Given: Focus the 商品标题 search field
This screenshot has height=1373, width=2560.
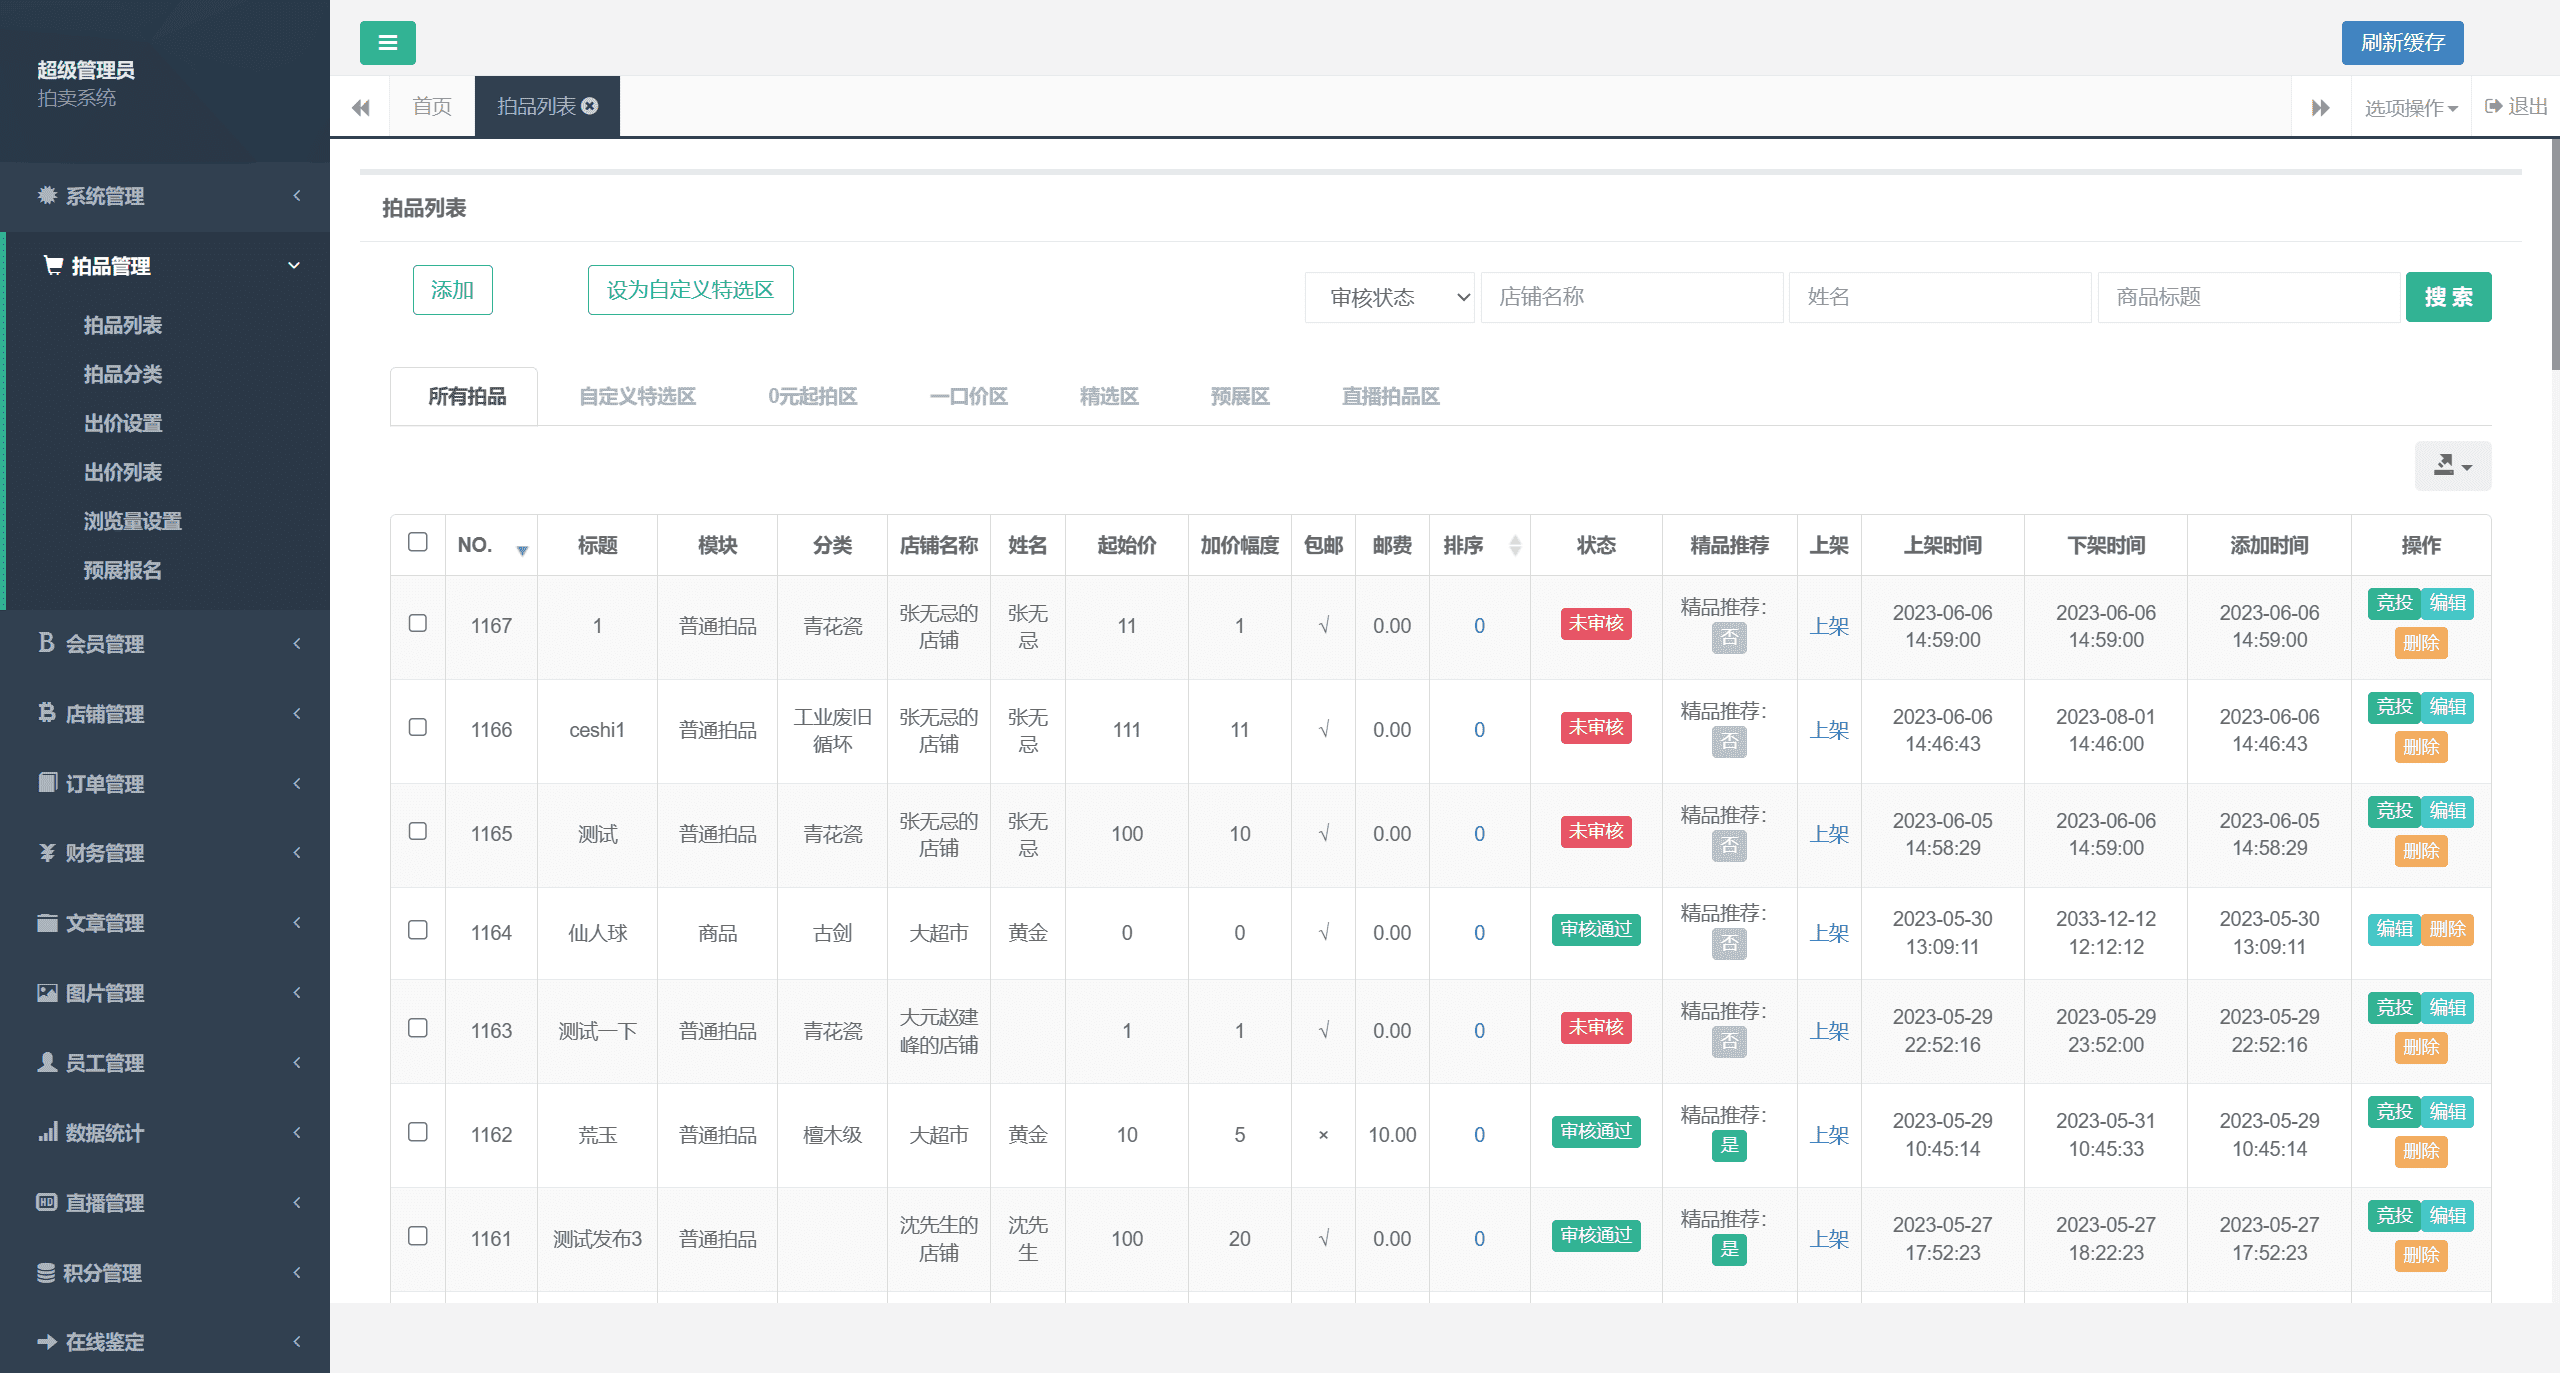Looking at the screenshot, I should pyautogui.click(x=2249, y=297).
